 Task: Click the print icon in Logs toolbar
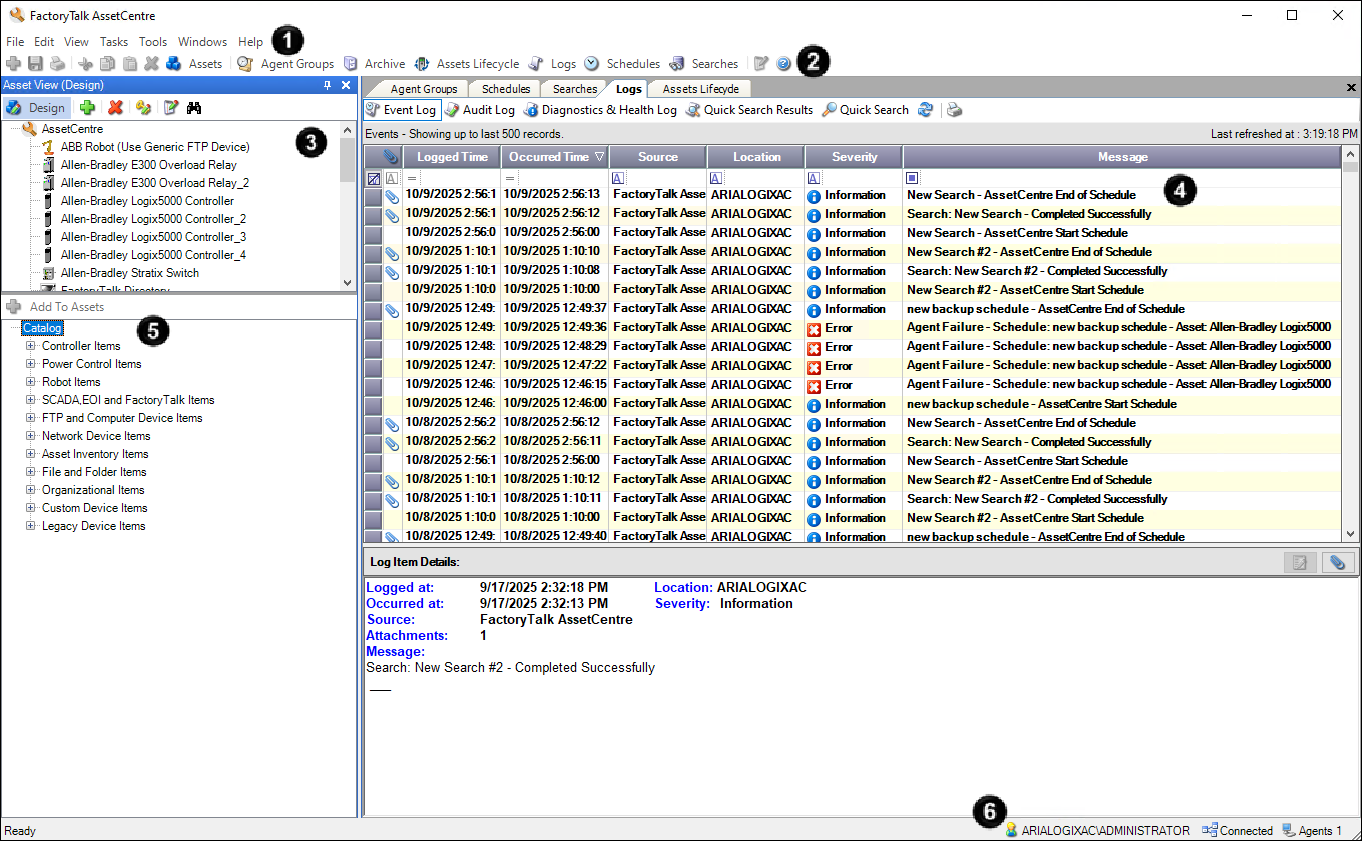pyautogui.click(x=954, y=110)
